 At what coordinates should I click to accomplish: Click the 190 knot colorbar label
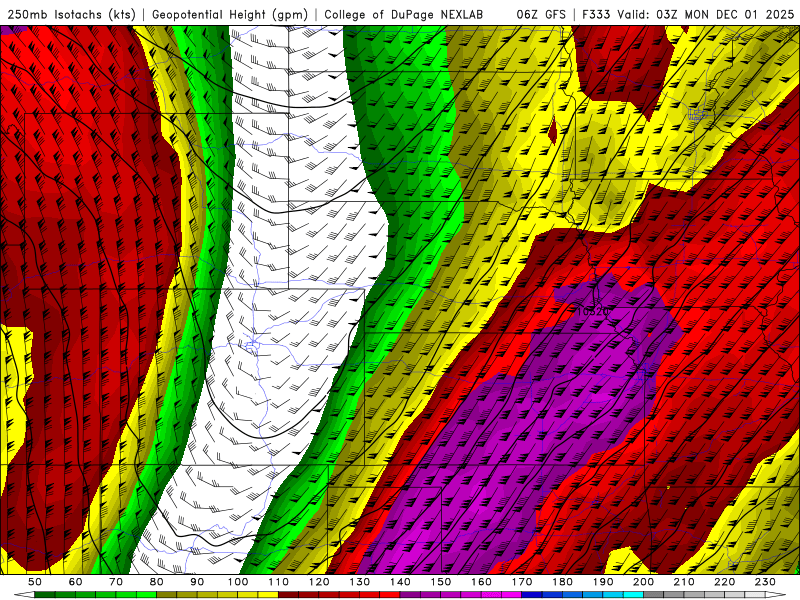(603, 582)
